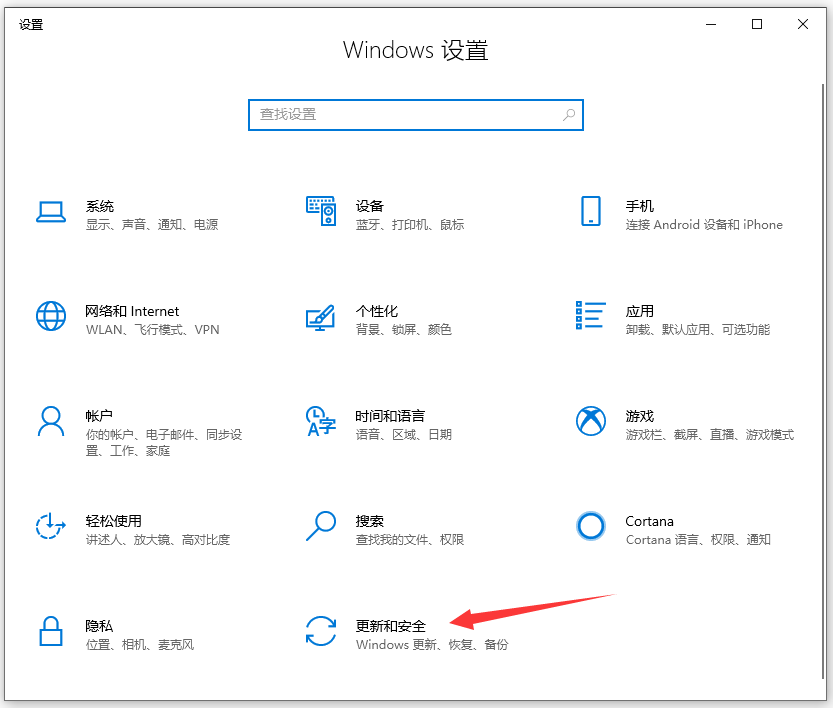The image size is (833, 708).
Task: Maximize the 设置 window
Action: click(757, 24)
